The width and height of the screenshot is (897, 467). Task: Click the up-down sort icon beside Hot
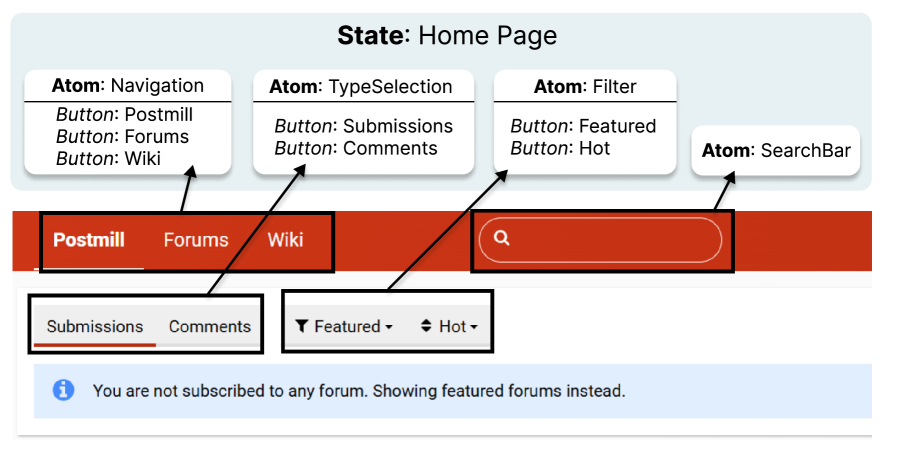[x=425, y=326]
